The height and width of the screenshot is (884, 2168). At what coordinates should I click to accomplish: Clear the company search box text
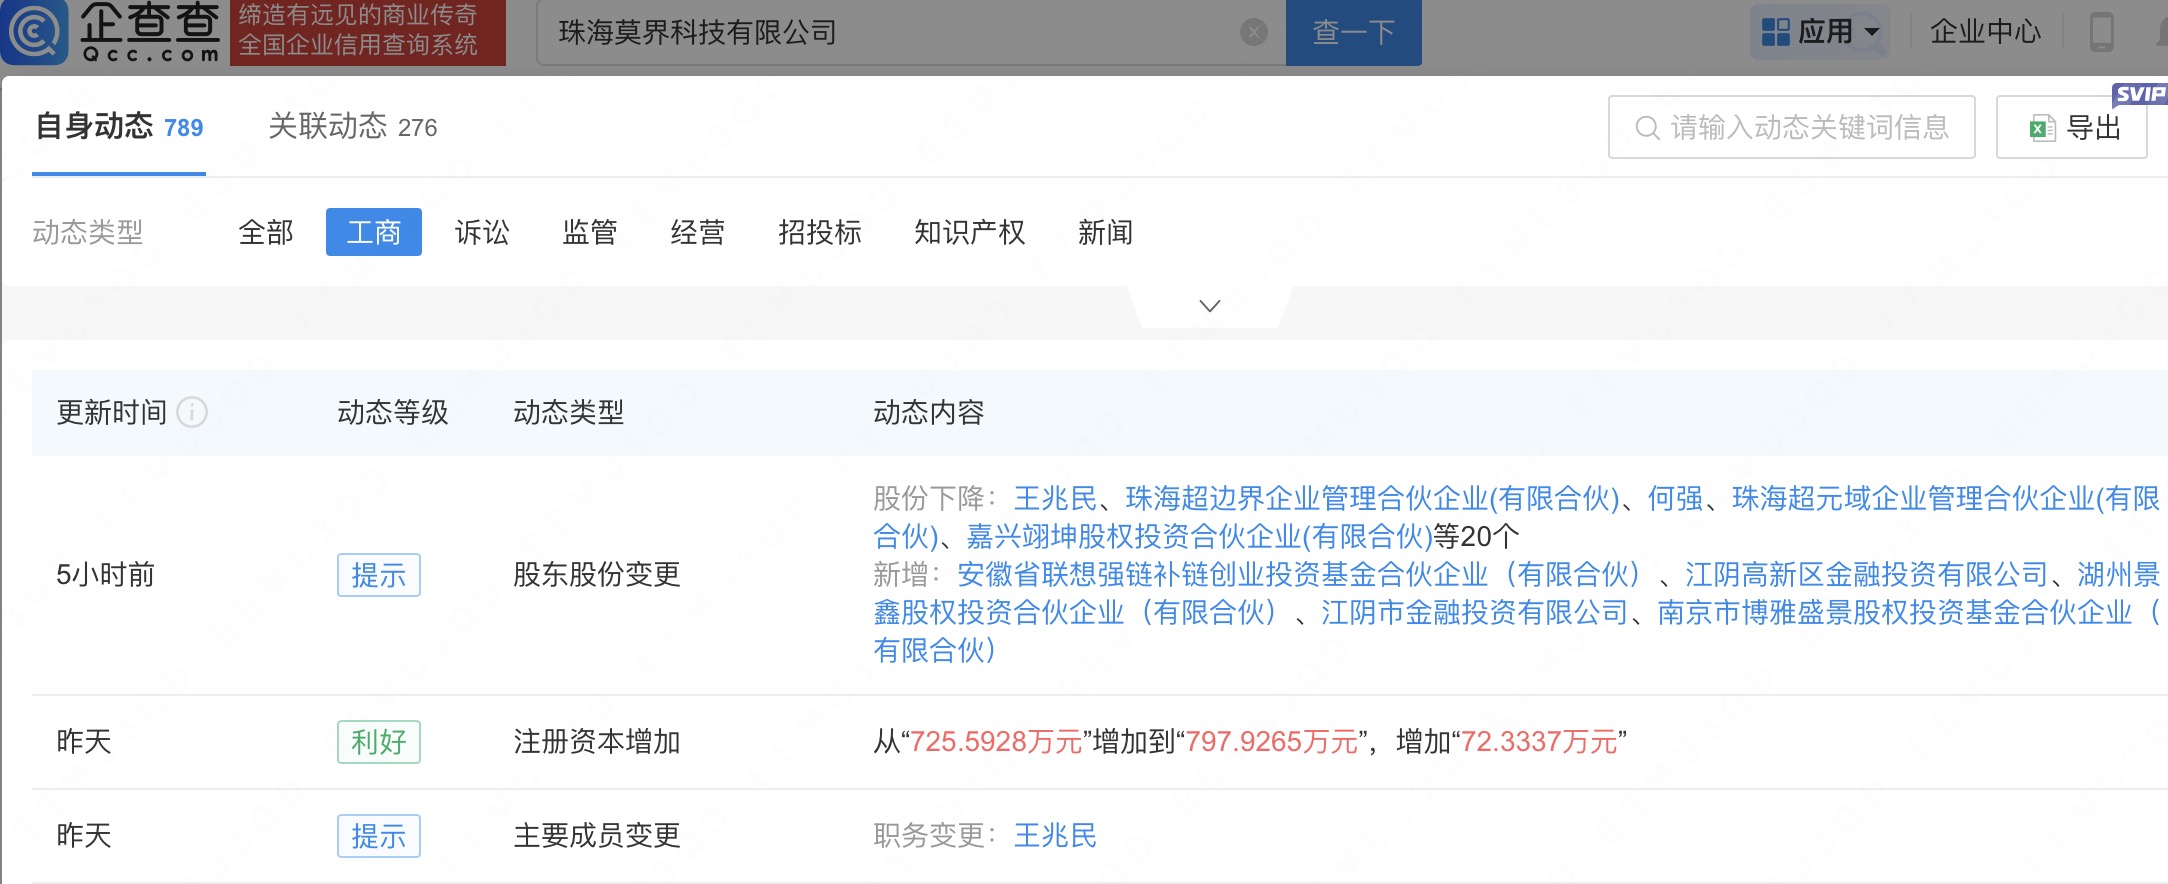1253,33
